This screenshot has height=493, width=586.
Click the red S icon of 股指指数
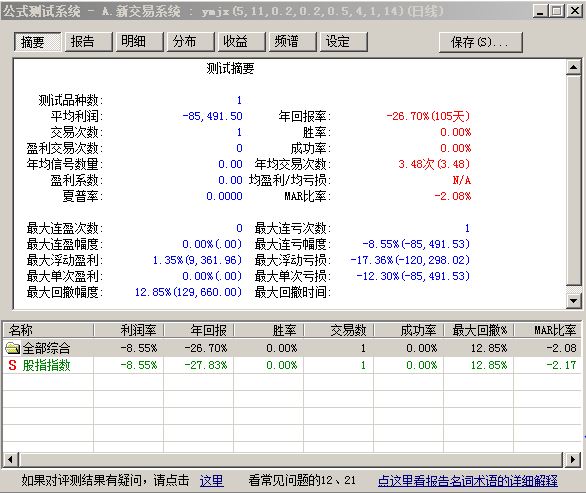[x=12, y=365]
